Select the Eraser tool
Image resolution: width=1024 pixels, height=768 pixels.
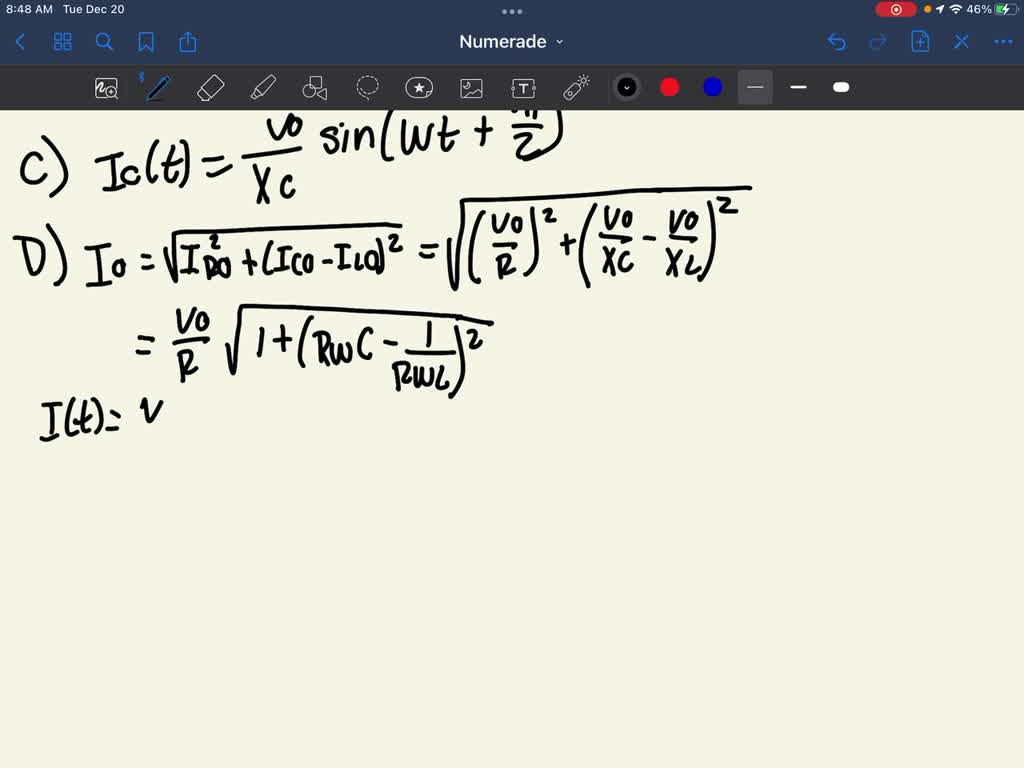[210, 87]
